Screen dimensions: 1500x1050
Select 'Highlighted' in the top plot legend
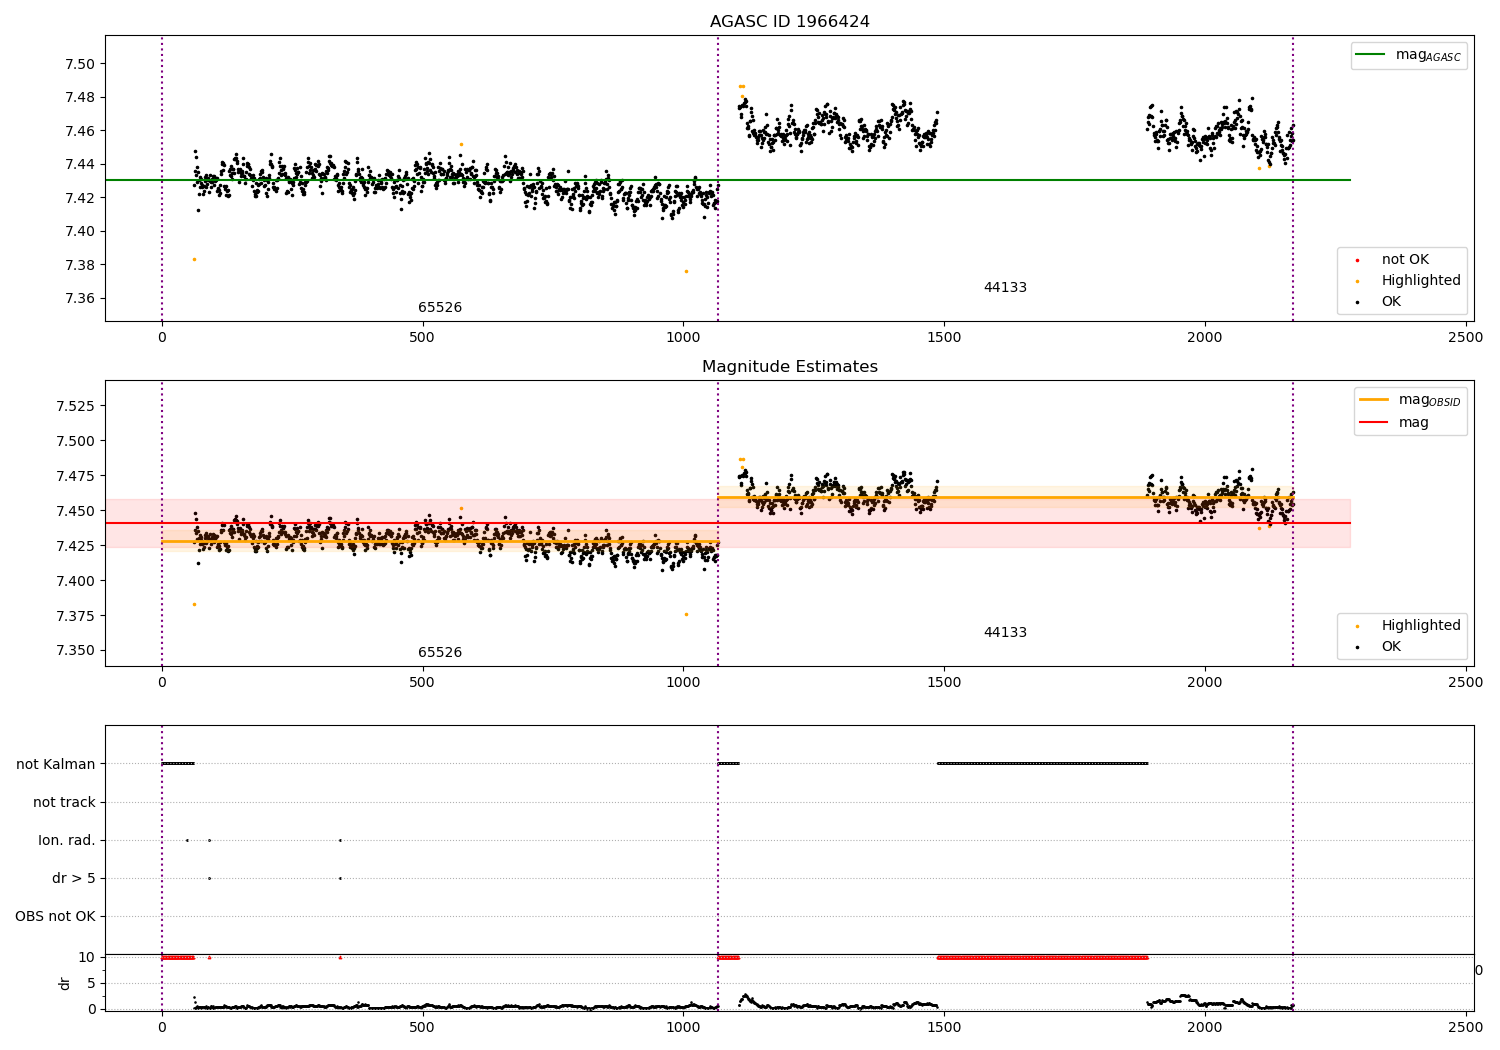(x=1421, y=281)
